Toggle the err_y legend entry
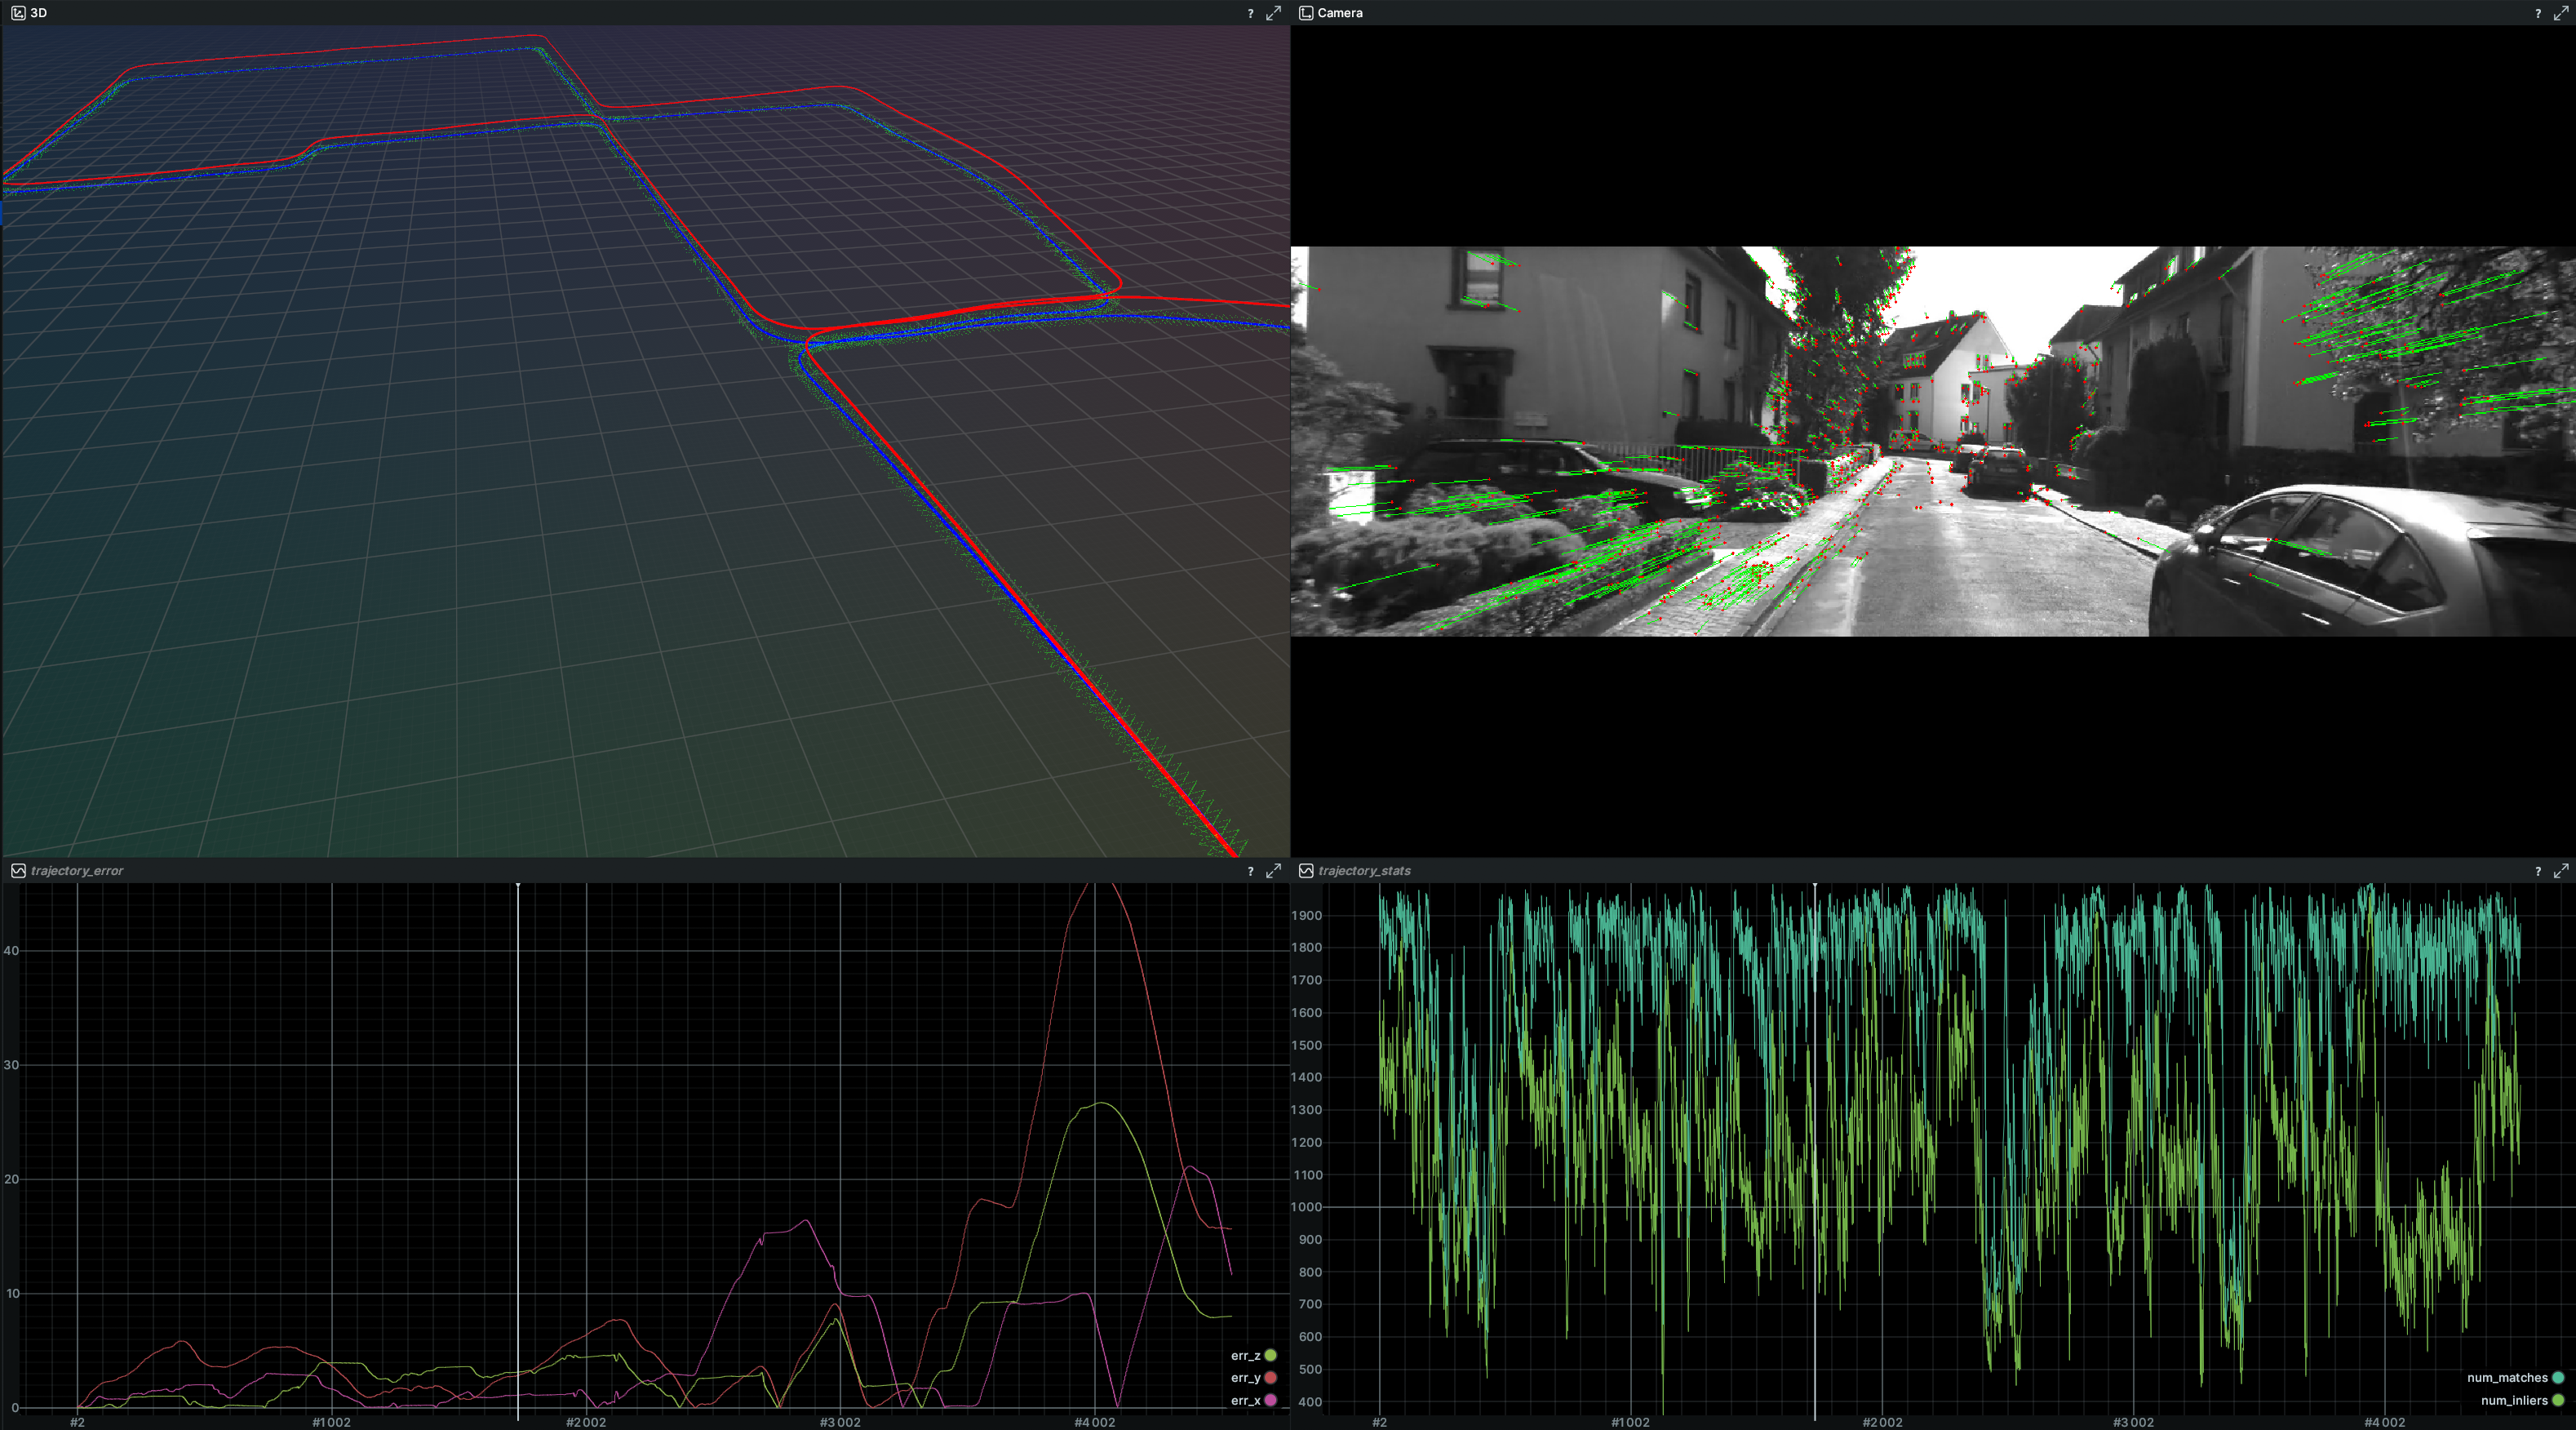The height and width of the screenshot is (1430, 2576). [1253, 1378]
